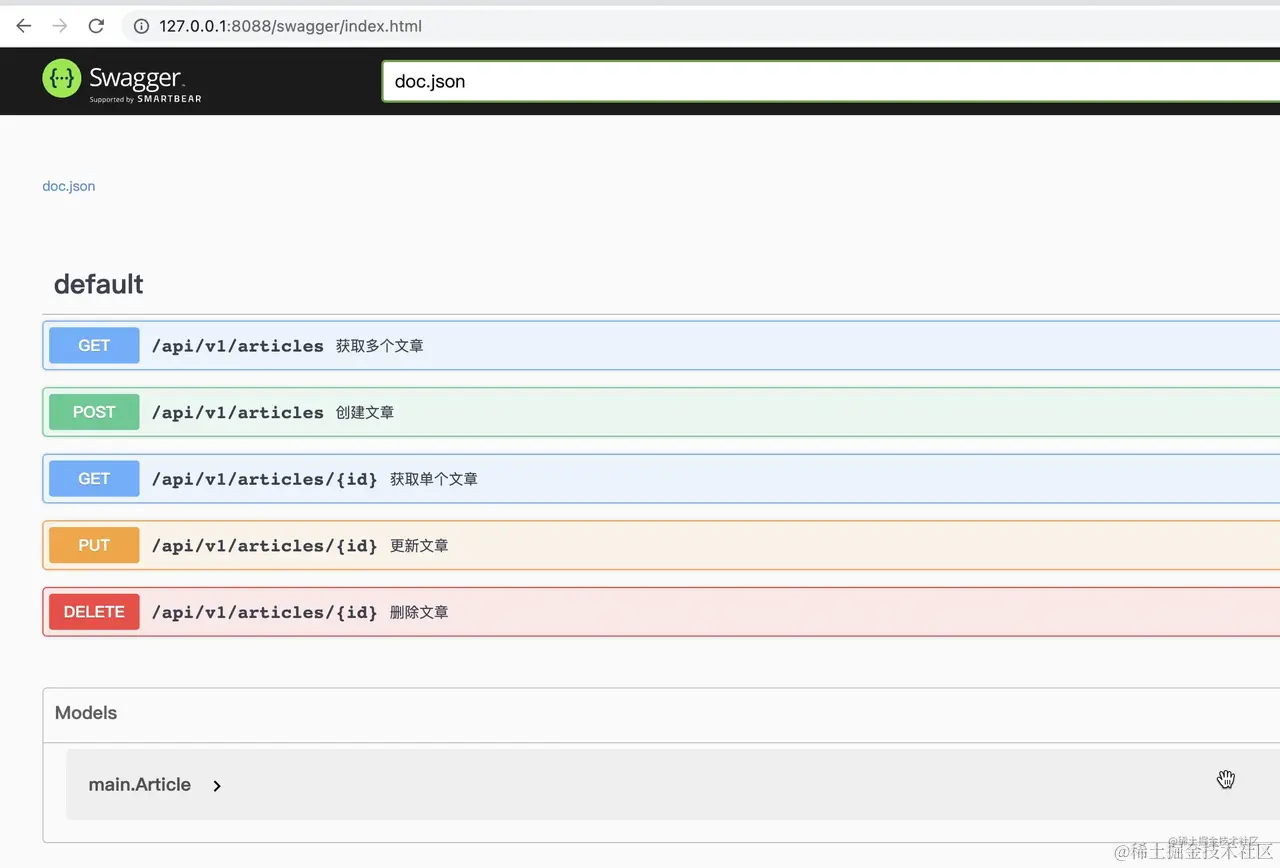Open the doc.json link
The height and width of the screenshot is (868, 1280).
pos(68,186)
